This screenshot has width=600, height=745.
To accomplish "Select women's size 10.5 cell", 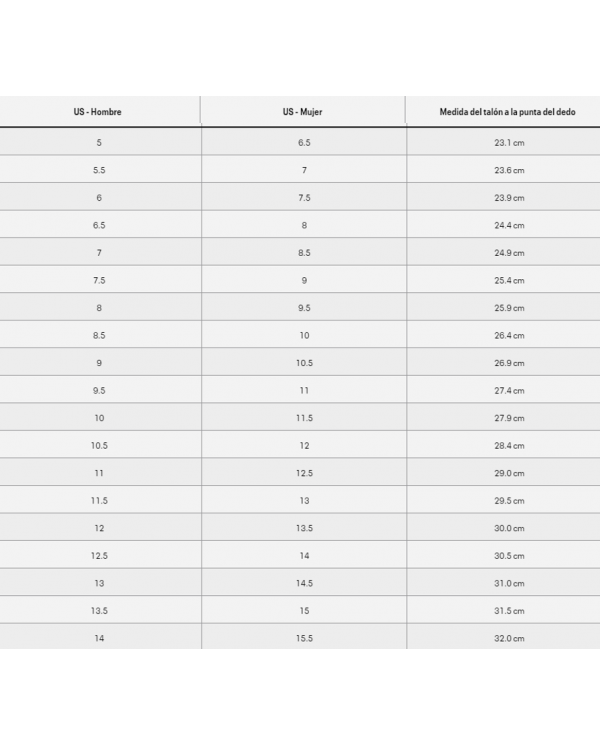I will coord(304,362).
